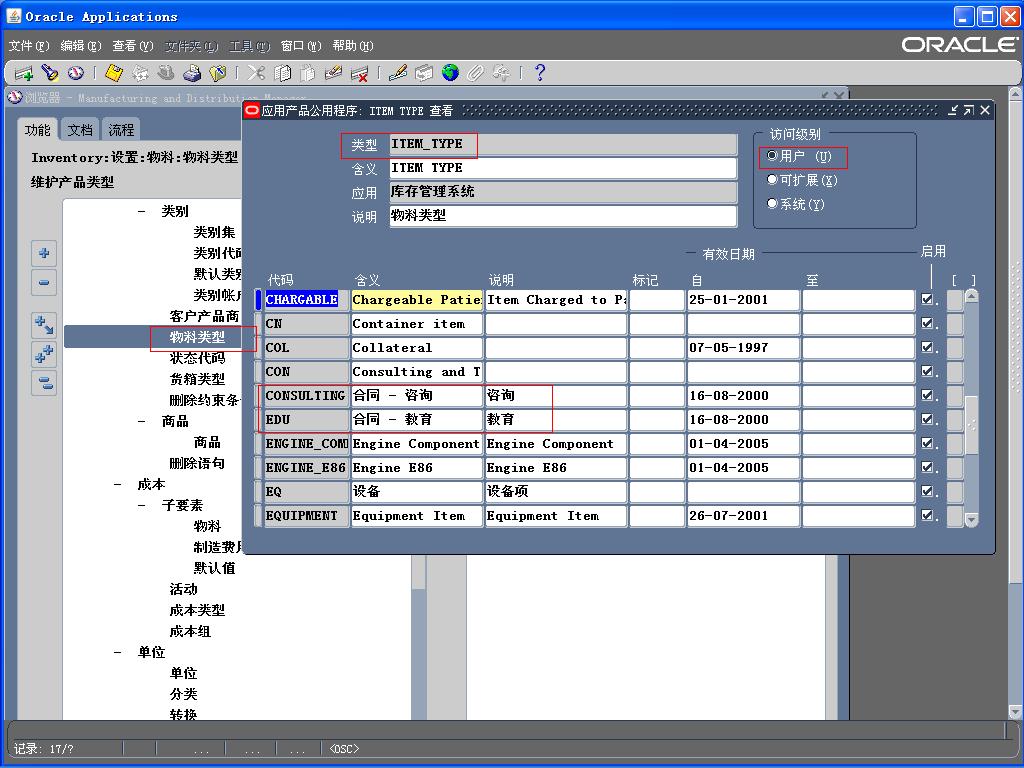The width and height of the screenshot is (1024, 768).
Task: Click the navigator Expand plus button
Action: [44, 253]
